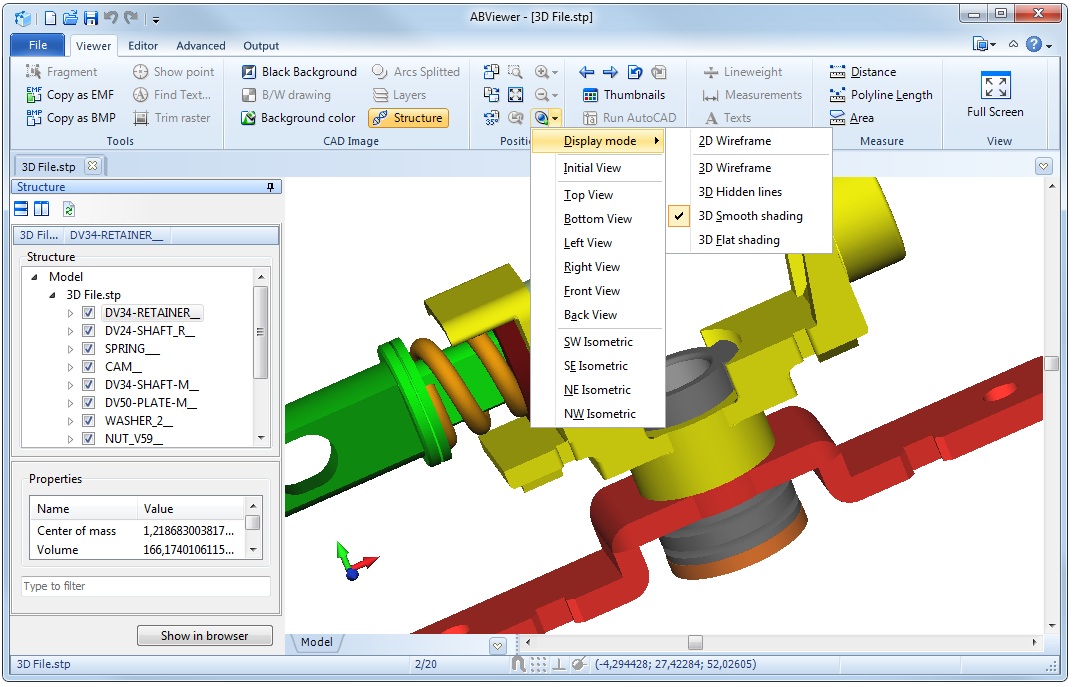Uncheck visibility of SPRING__ part
This screenshot has height=687, width=1073.
[89, 348]
